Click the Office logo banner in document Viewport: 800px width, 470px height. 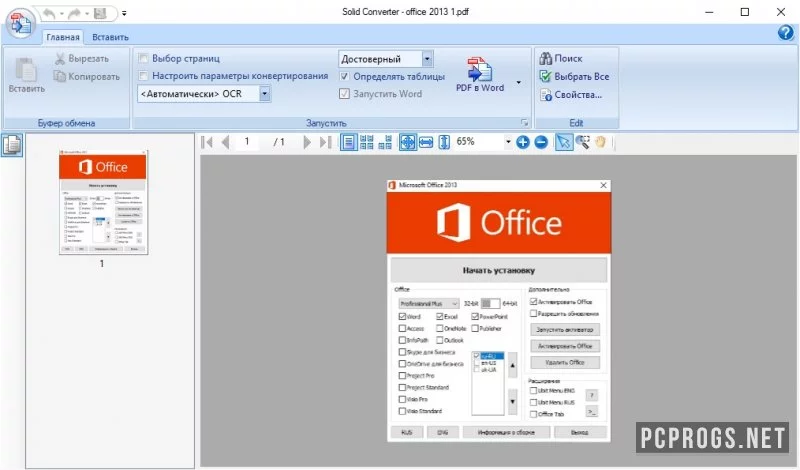[498, 222]
